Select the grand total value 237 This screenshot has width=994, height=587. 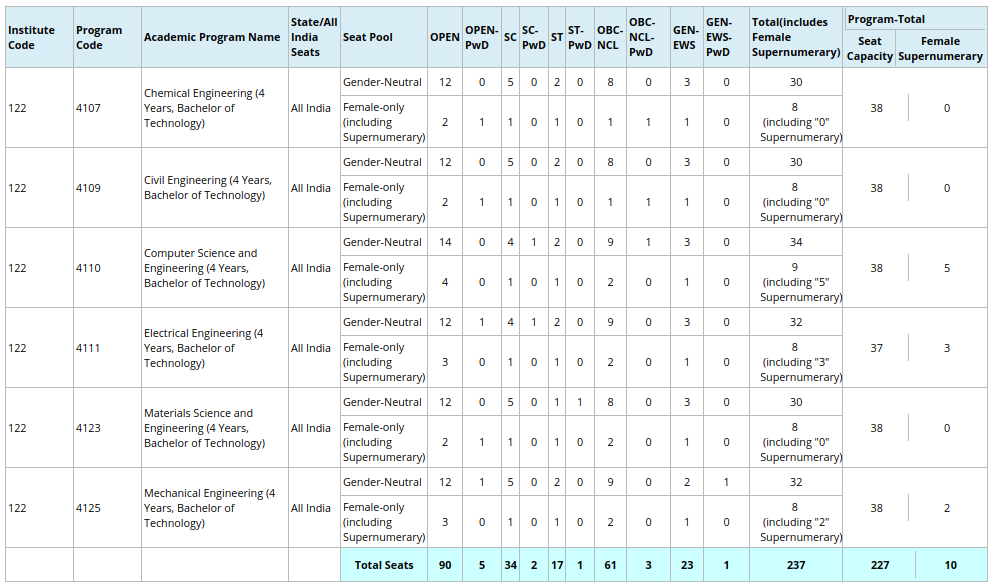pos(795,565)
